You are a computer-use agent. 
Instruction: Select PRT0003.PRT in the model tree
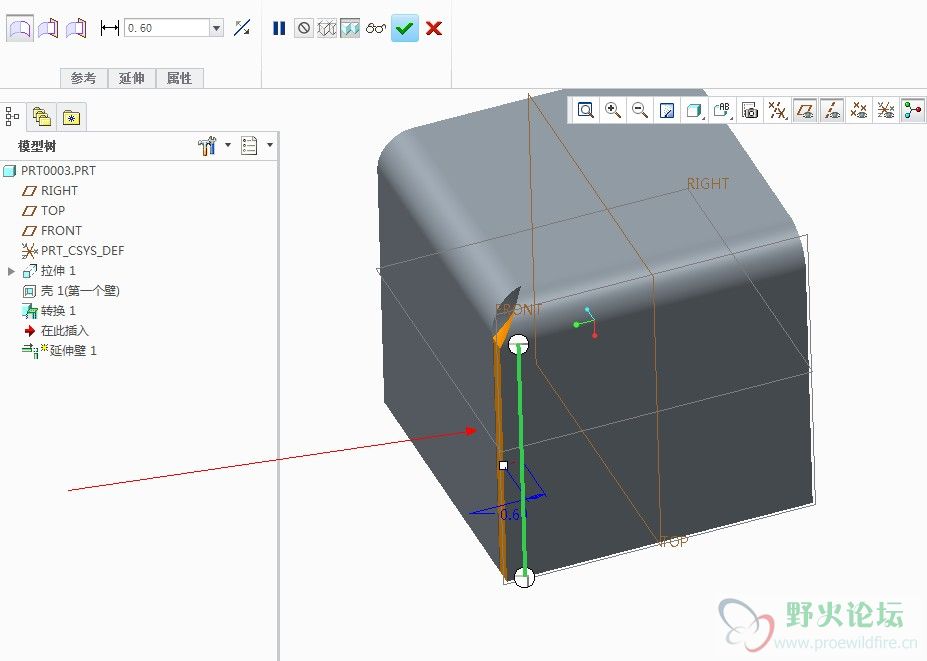(x=50, y=171)
